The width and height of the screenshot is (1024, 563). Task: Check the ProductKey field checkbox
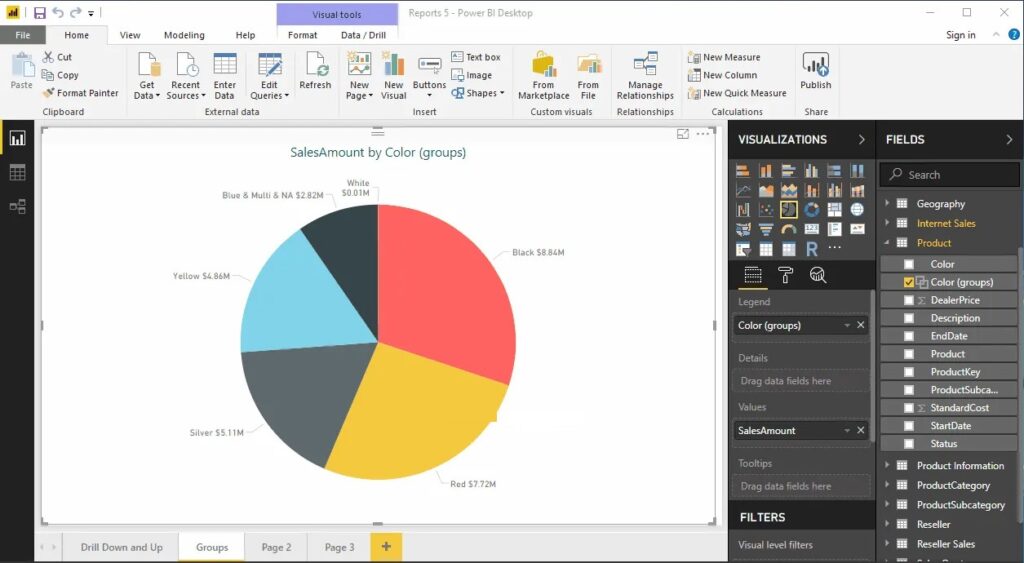point(909,372)
